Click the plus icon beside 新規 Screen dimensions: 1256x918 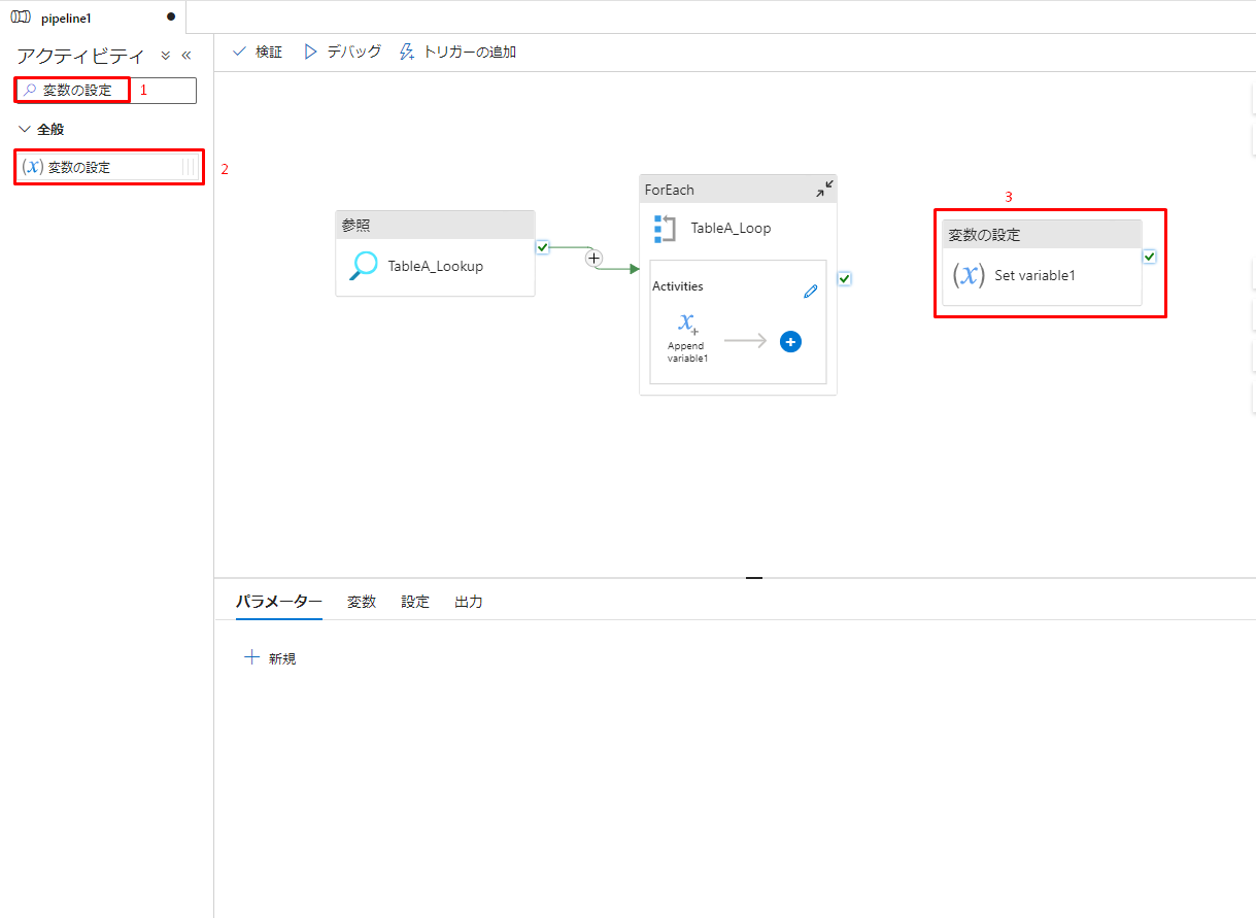click(251, 657)
